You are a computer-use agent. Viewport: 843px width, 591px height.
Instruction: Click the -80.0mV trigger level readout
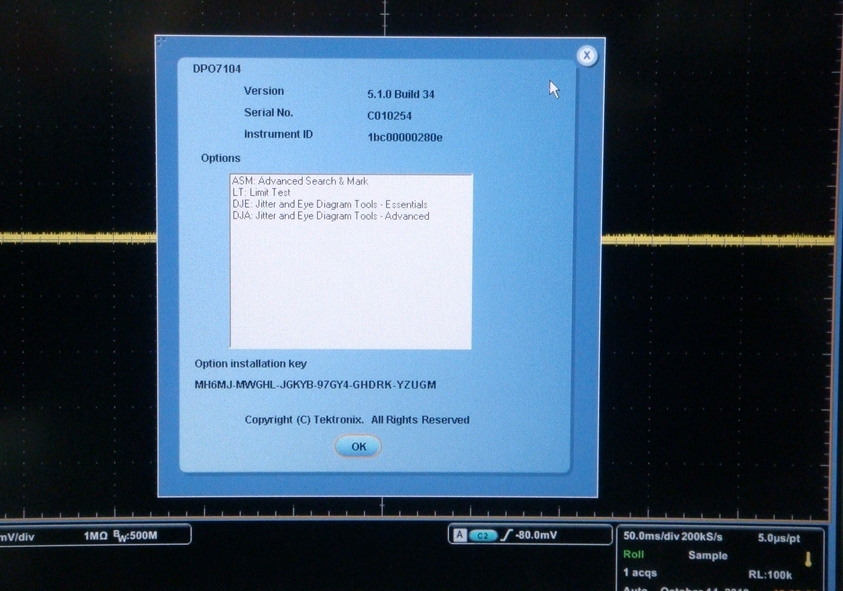click(x=536, y=535)
